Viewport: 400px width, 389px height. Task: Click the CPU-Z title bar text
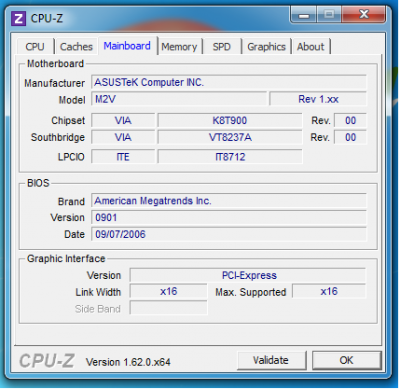47,18
